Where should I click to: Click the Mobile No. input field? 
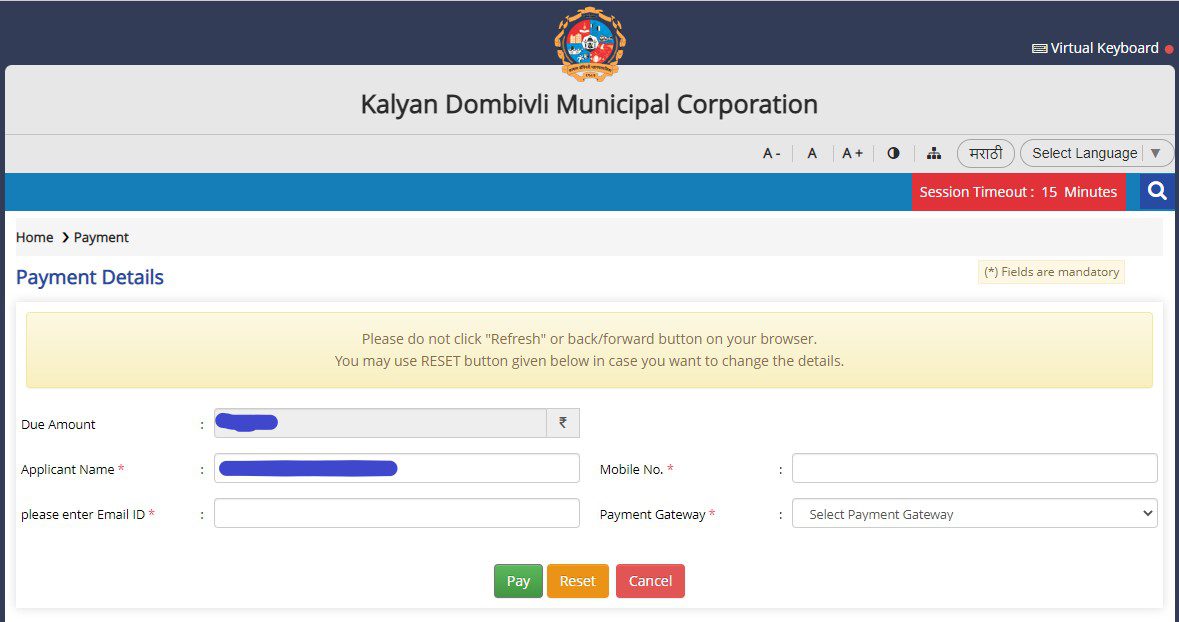[x=973, y=467]
